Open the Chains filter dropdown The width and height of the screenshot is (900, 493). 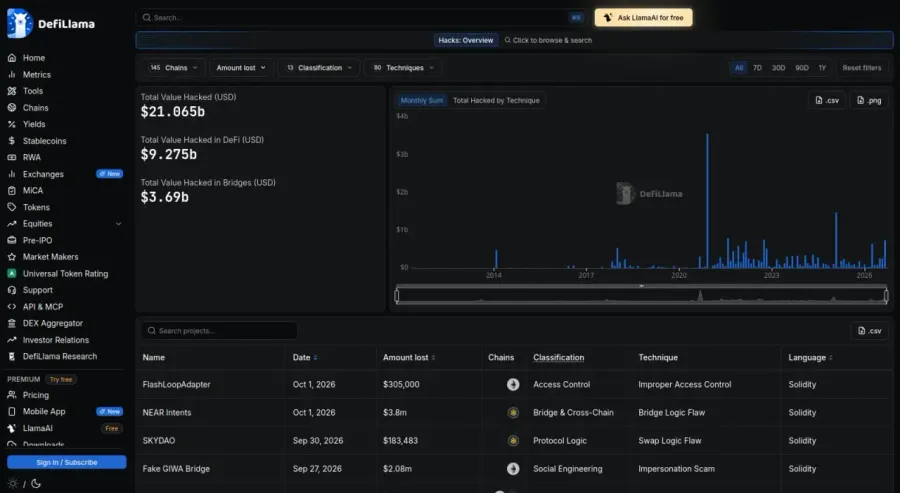tap(174, 68)
